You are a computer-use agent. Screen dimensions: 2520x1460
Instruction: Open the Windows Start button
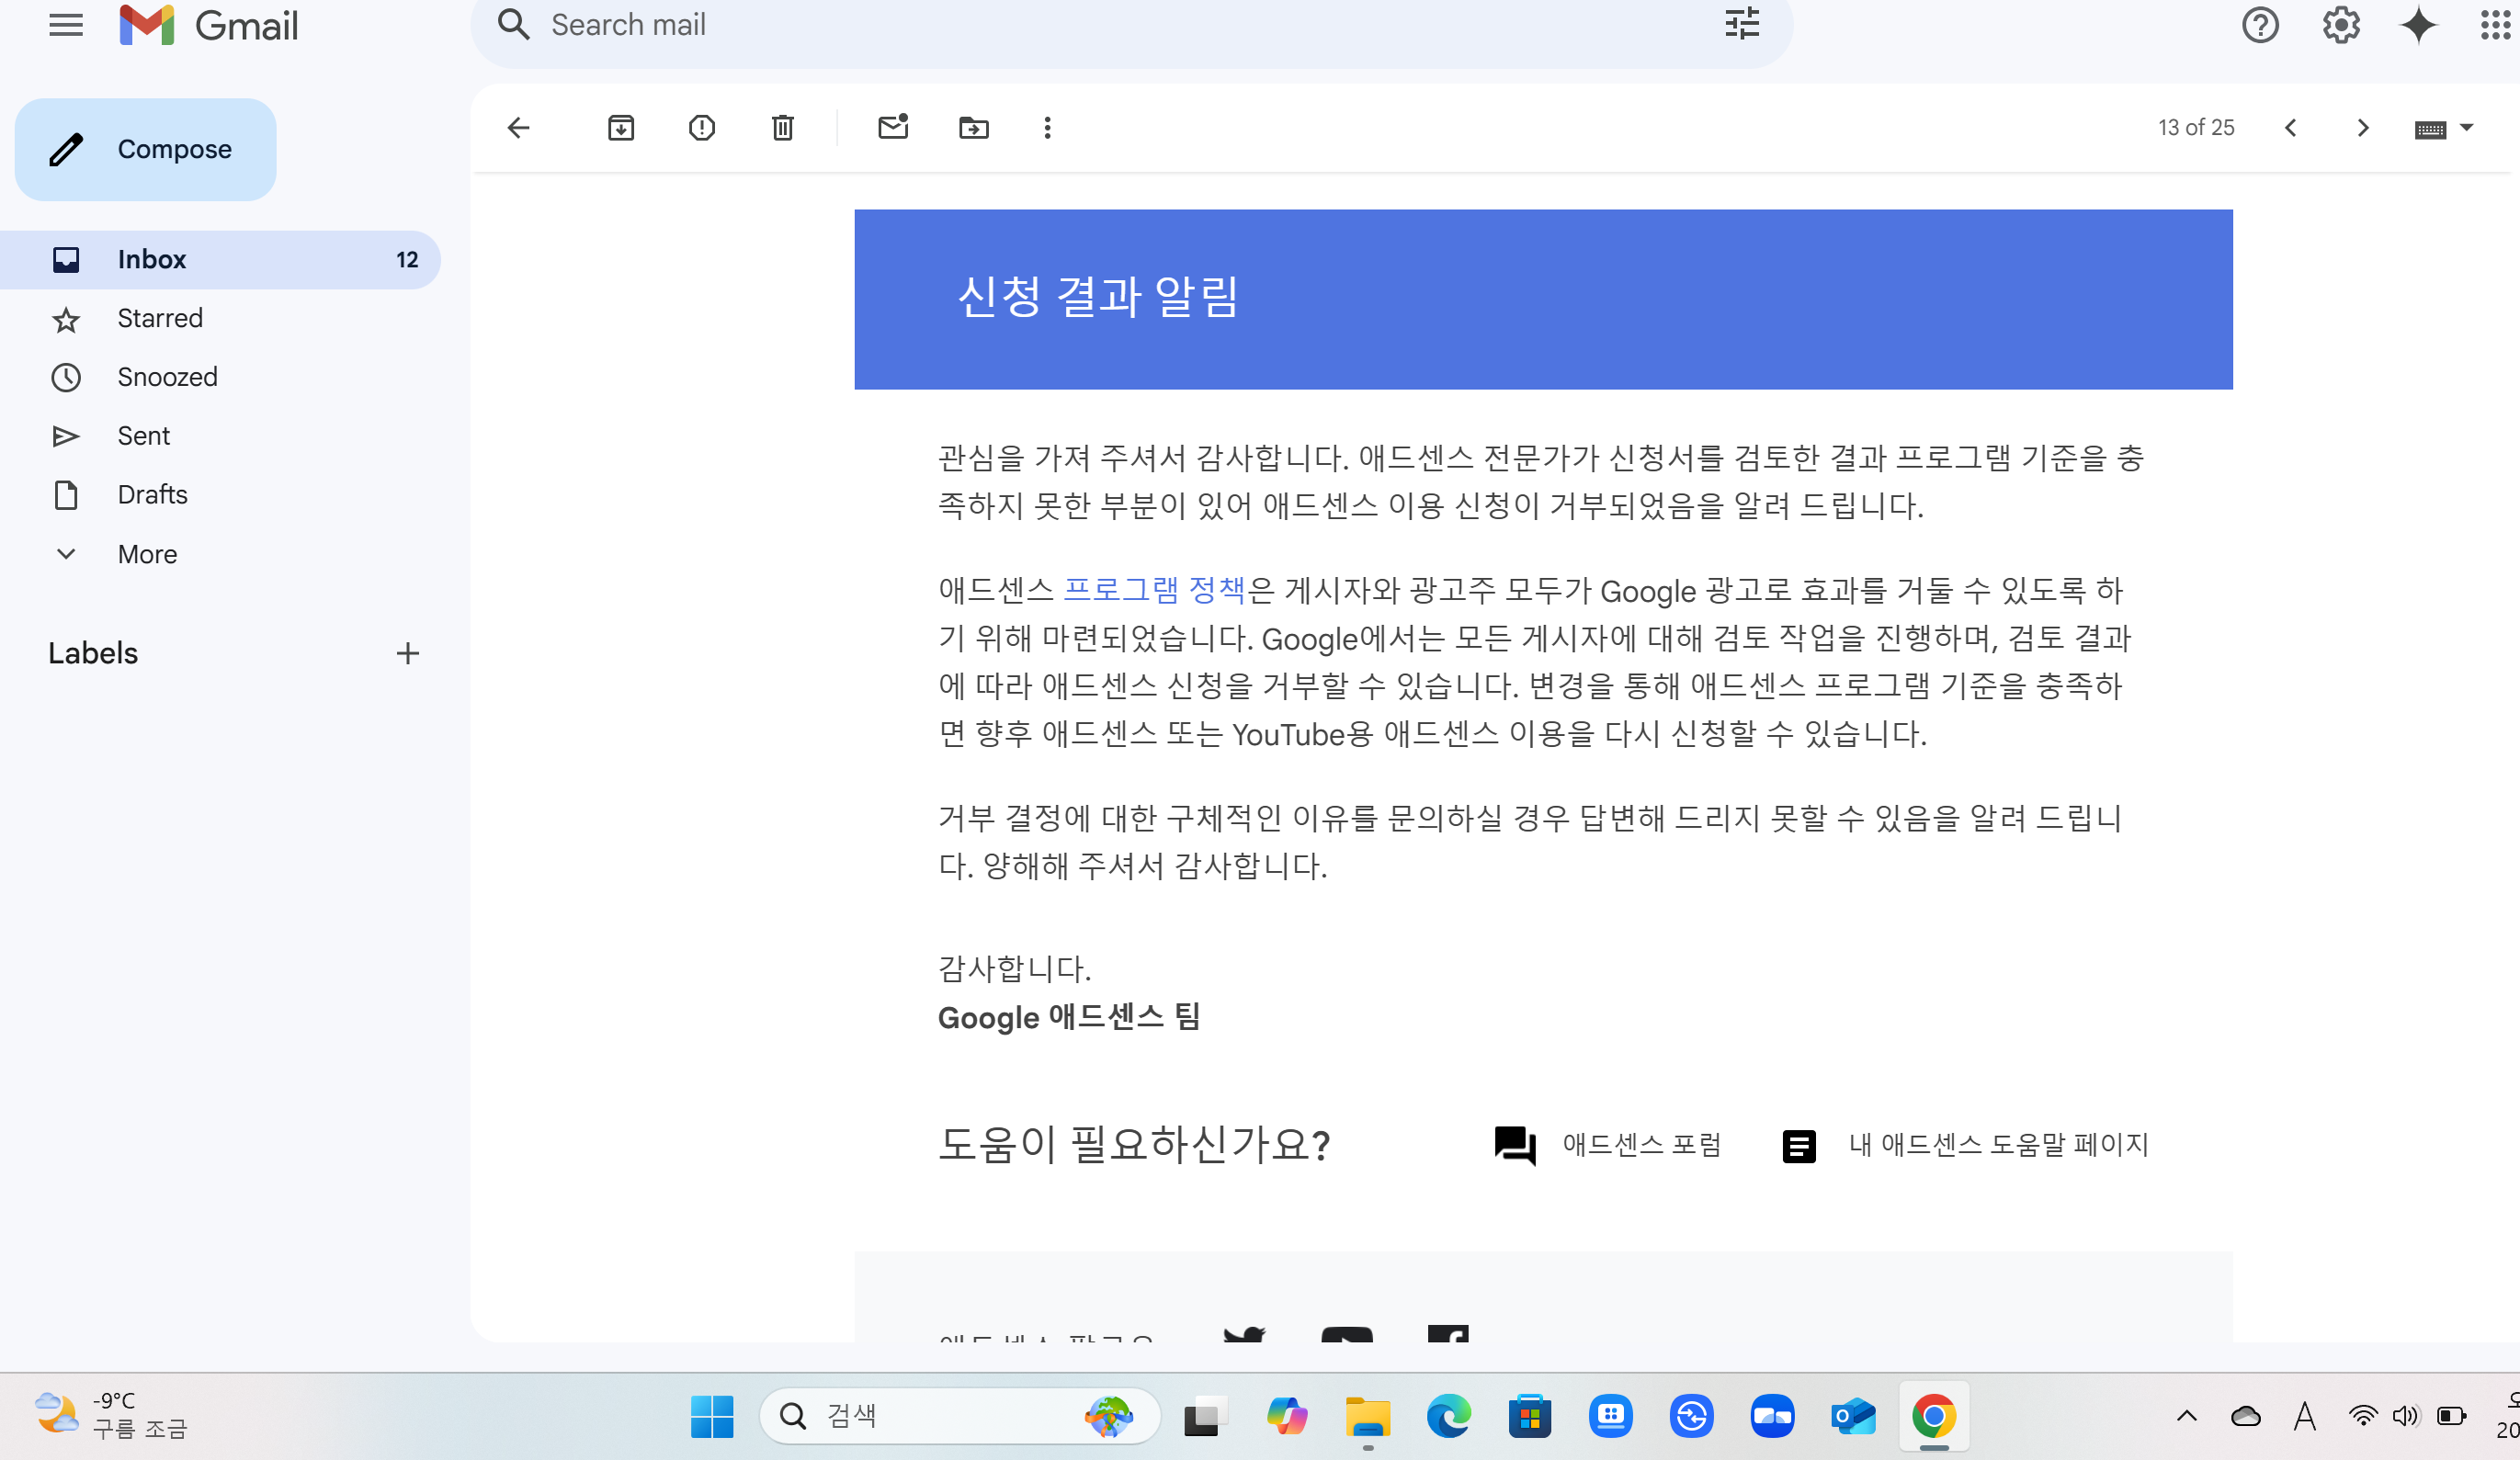[712, 1417]
